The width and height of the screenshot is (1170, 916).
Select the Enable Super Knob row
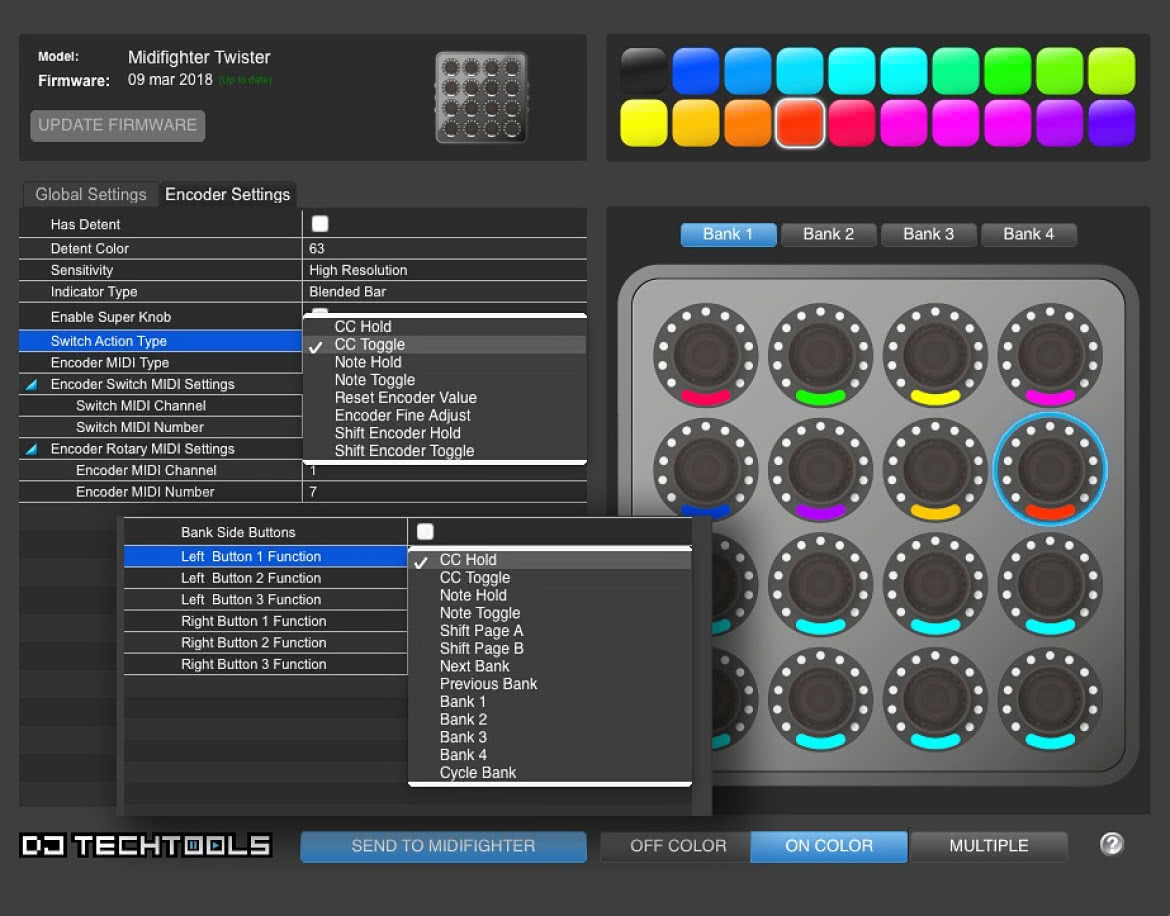pos(160,317)
